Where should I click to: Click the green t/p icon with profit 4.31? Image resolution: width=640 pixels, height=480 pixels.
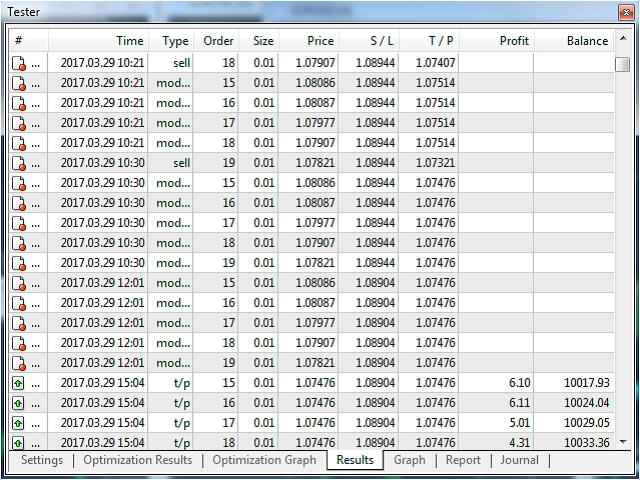pos(19,441)
